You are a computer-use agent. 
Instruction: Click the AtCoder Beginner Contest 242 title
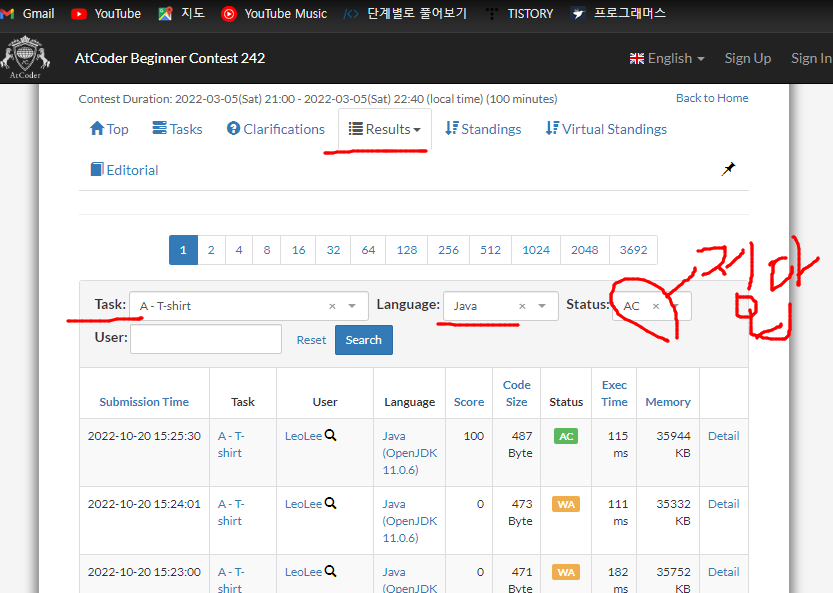tap(170, 58)
